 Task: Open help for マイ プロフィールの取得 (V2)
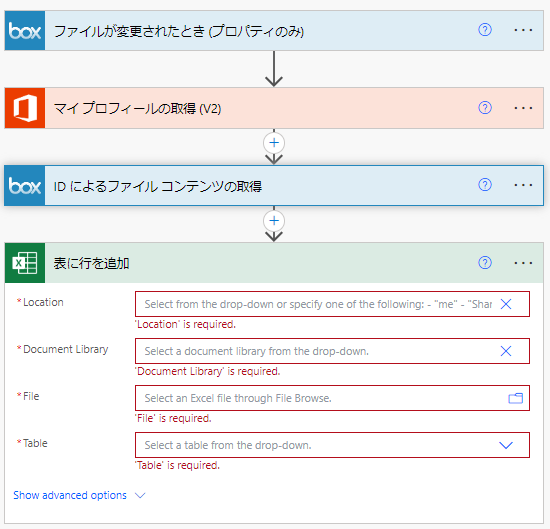pos(485,108)
